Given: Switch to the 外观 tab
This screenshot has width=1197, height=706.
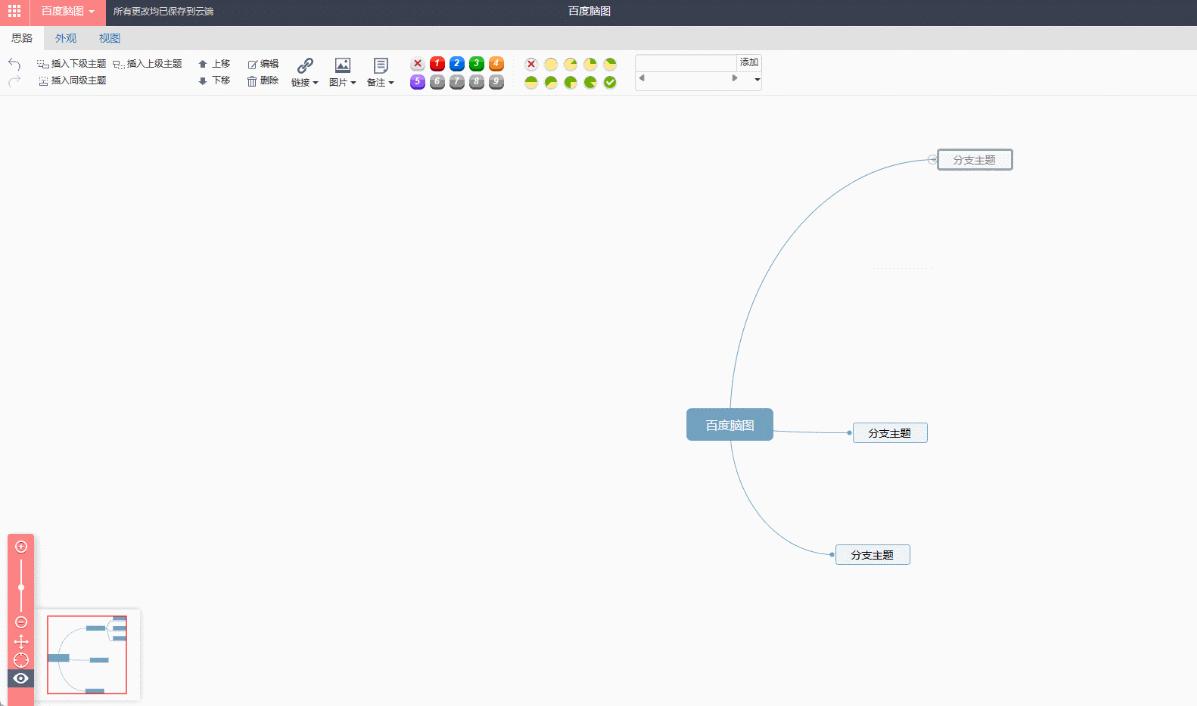Looking at the screenshot, I should tap(66, 38).
